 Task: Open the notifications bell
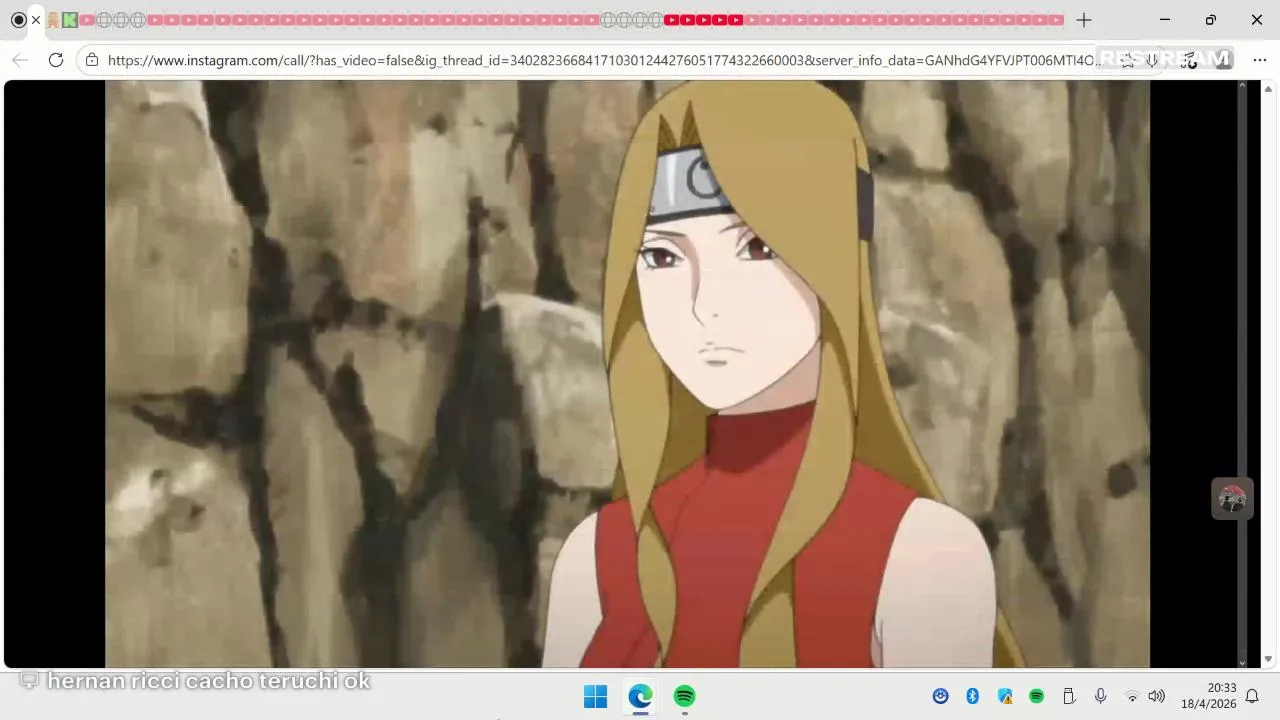point(1252,696)
